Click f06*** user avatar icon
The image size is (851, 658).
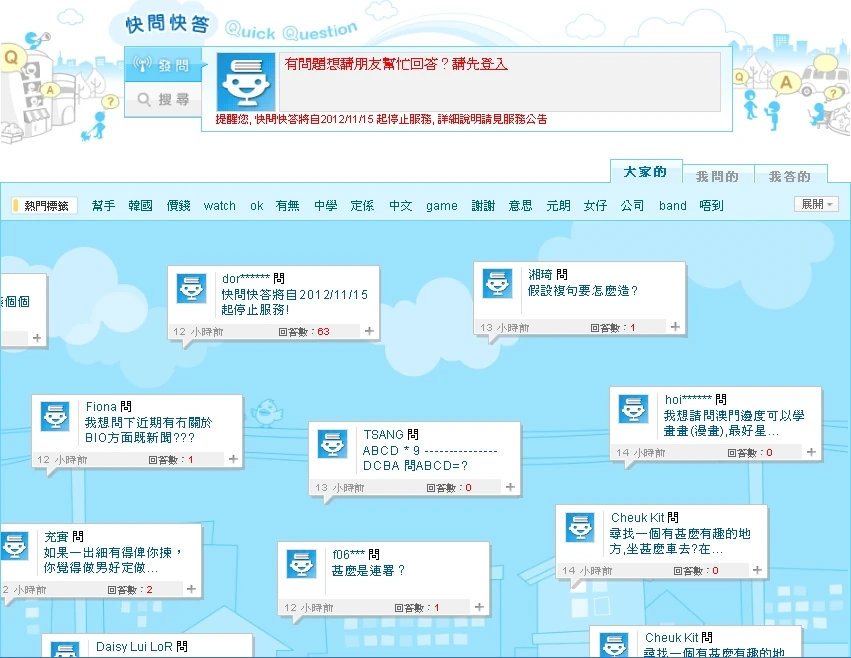tap(301, 564)
